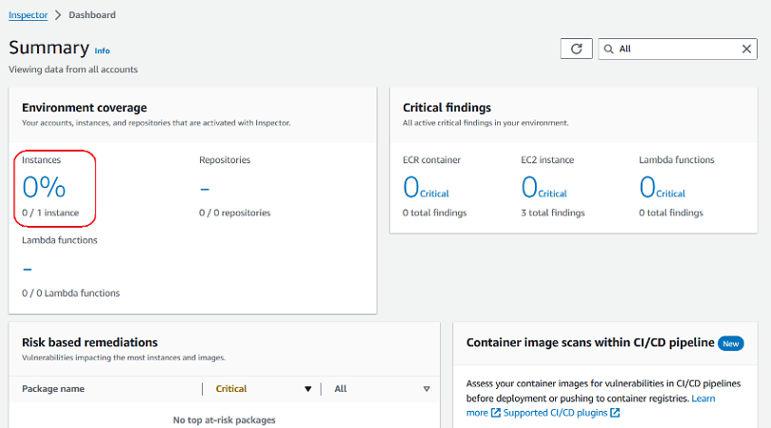771x428 pixels.
Task: Click the New badge on CI/CD pipeline
Action: coord(731,343)
